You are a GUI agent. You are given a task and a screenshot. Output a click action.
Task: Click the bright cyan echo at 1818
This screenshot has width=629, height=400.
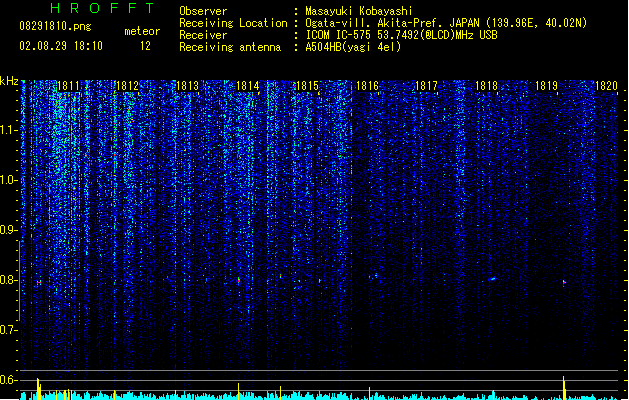[493, 279]
